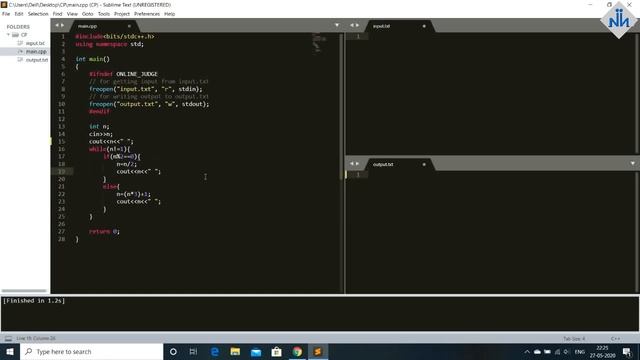Launch Microsoft Edge from the taskbar
The height and width of the screenshot is (360, 640).
[214, 351]
